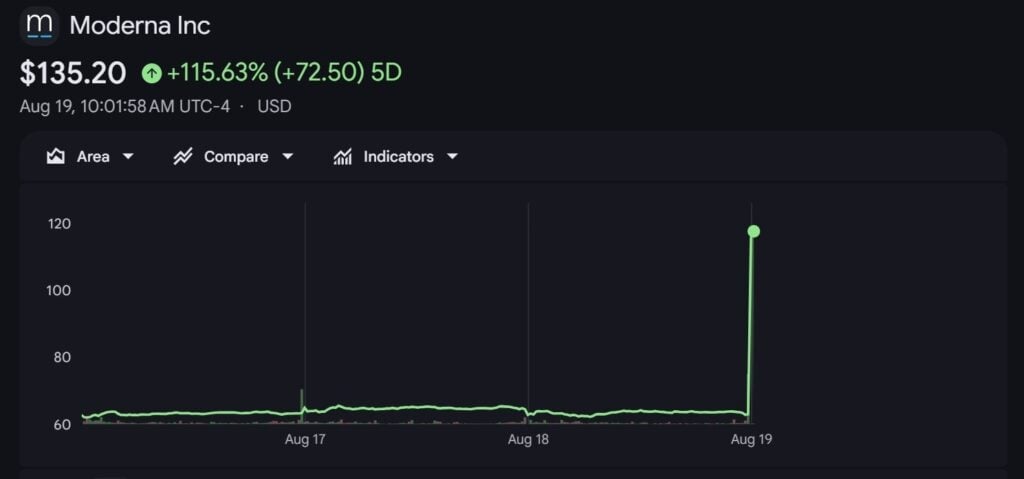This screenshot has height=479, width=1024.
Task: Click the +115.63% percentage change
Action: [x=217, y=73]
